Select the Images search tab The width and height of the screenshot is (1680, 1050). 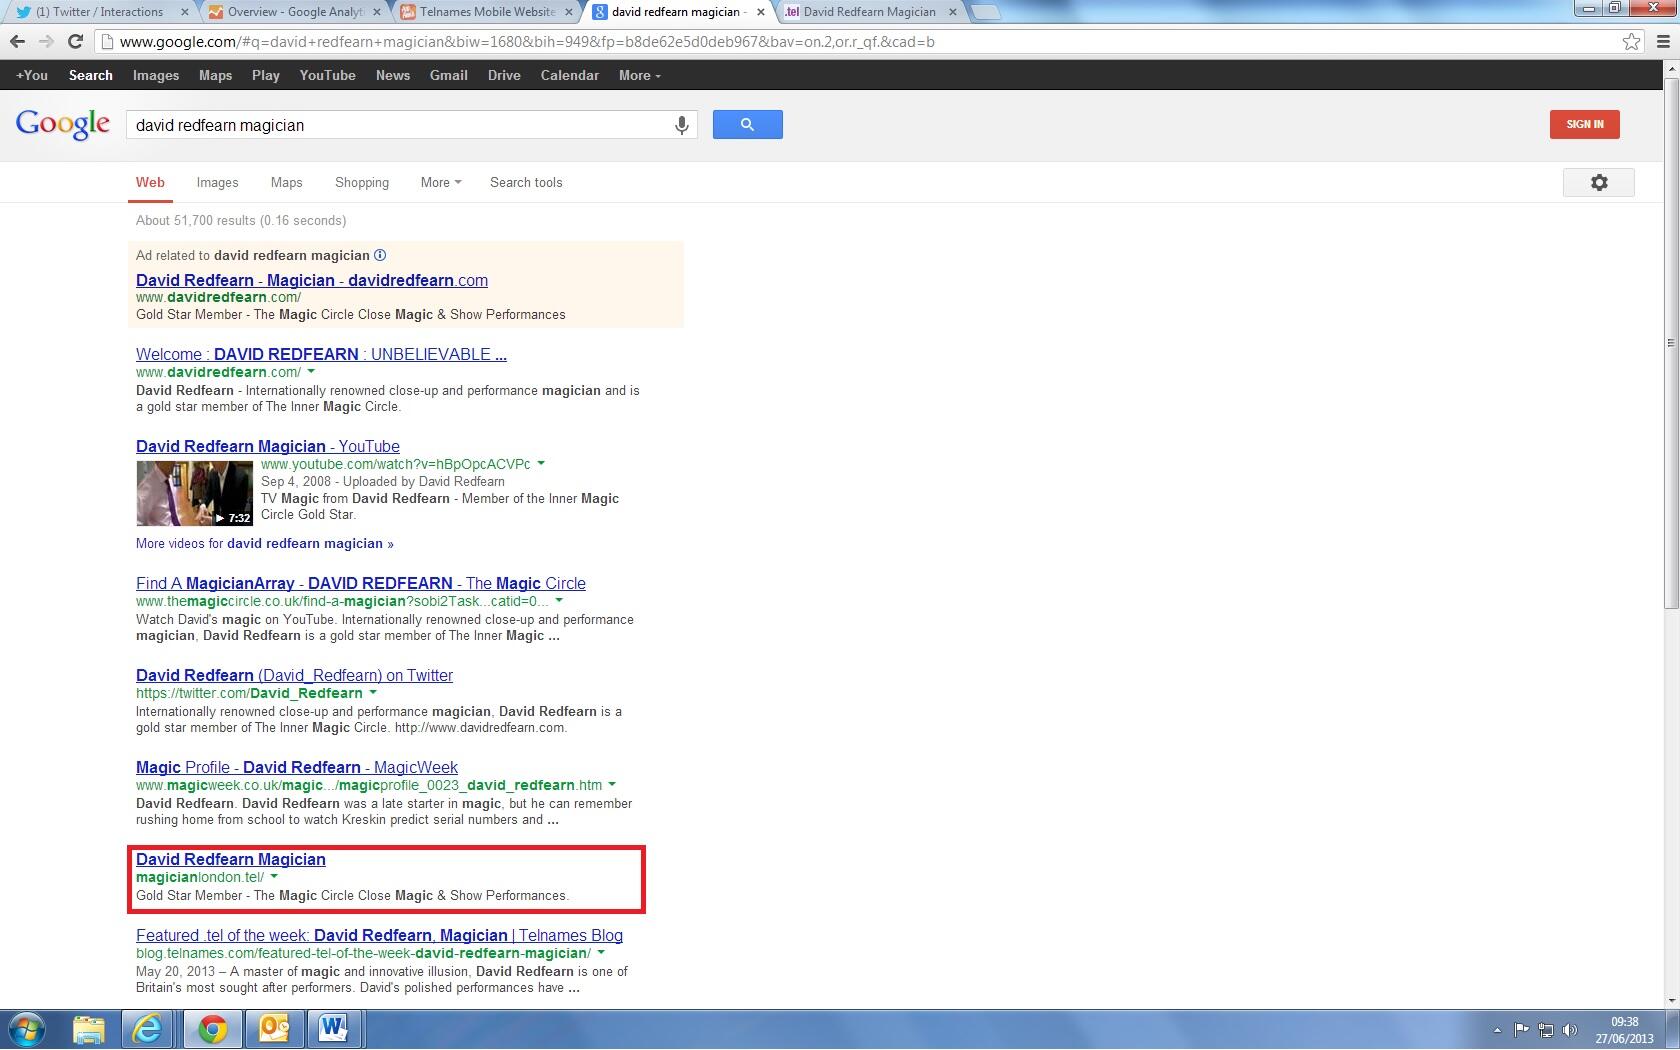pos(217,183)
